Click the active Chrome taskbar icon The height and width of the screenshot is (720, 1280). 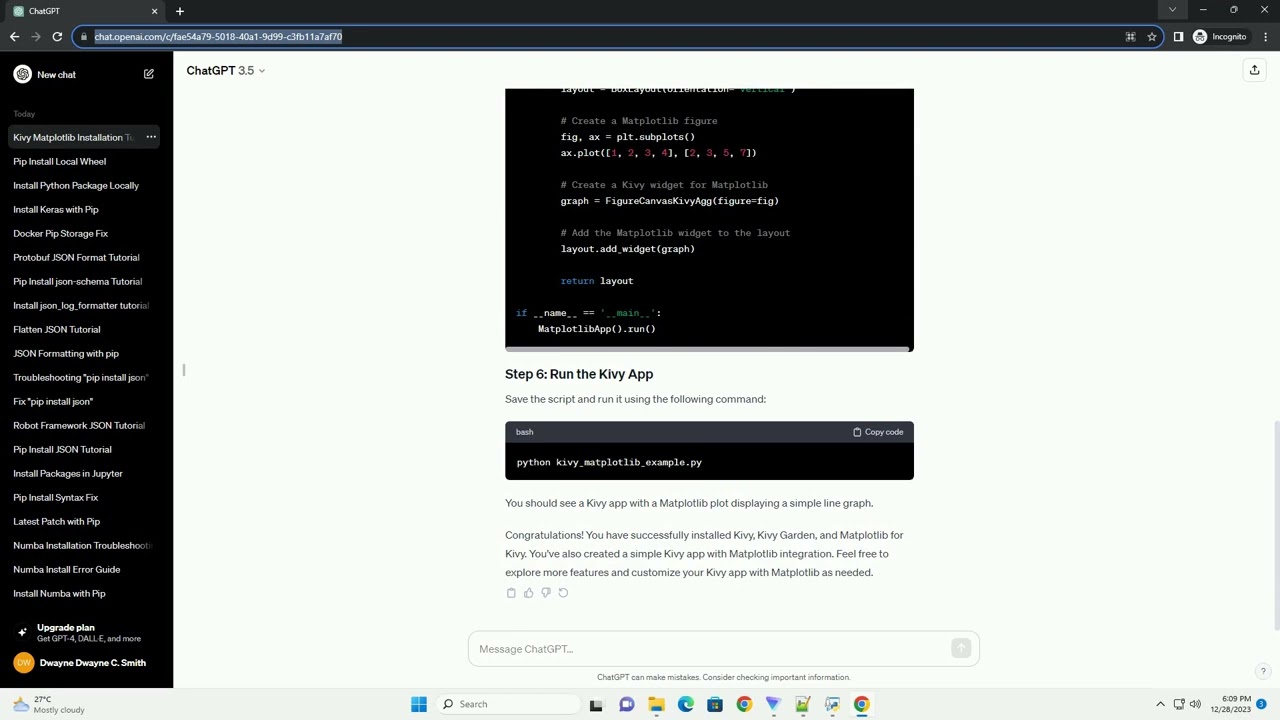pyautogui.click(x=861, y=704)
